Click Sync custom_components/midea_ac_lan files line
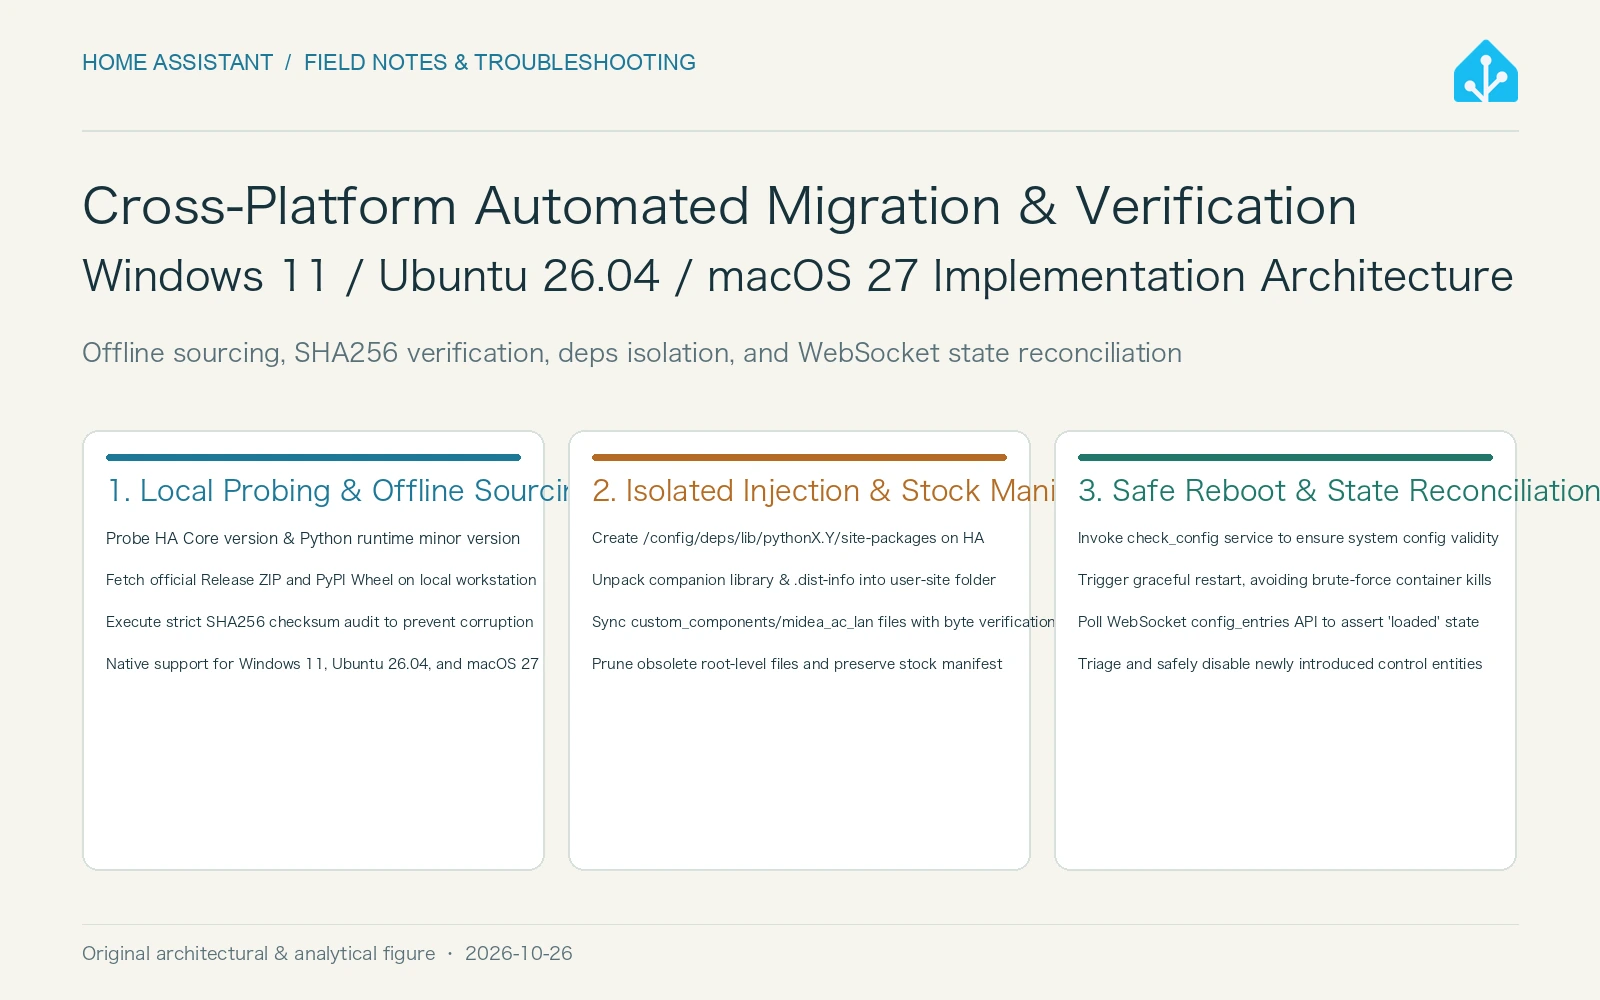The image size is (1600, 1000). point(824,622)
